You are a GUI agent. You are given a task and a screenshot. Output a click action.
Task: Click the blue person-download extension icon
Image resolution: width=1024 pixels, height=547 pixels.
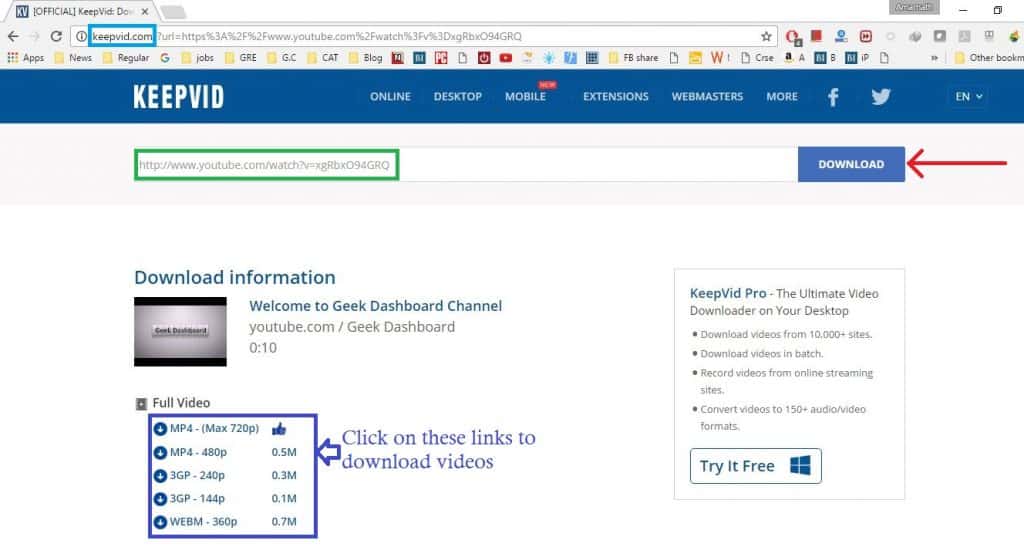pyautogui.click(x=841, y=36)
